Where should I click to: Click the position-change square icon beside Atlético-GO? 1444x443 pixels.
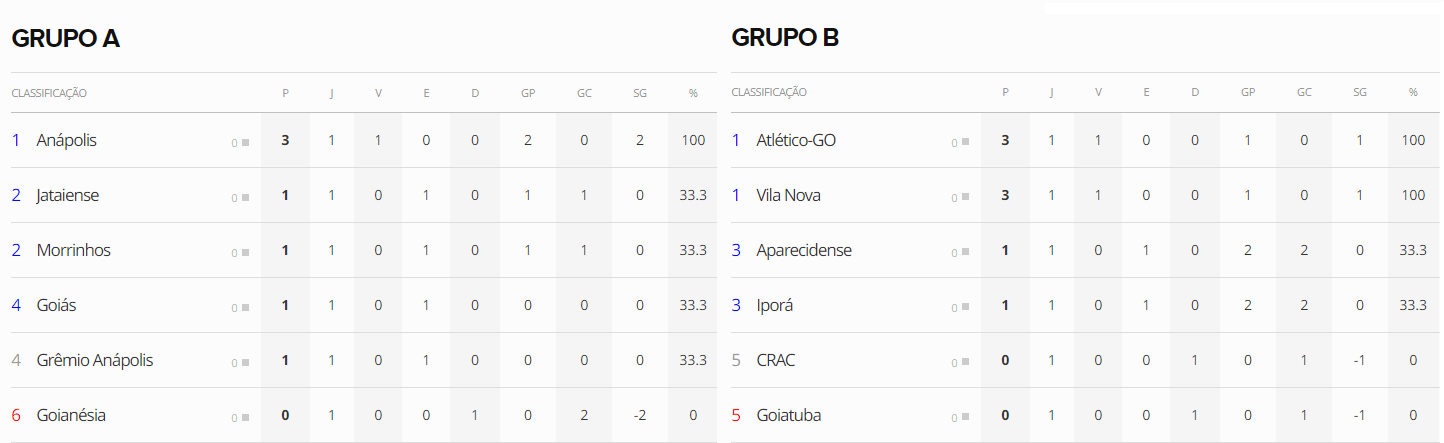(x=965, y=142)
